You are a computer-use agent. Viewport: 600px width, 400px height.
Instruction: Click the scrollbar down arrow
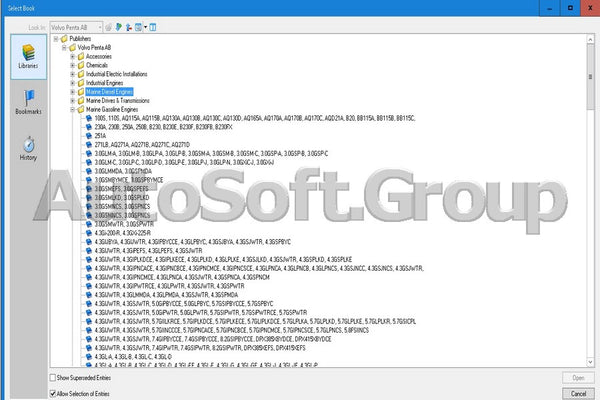point(590,362)
